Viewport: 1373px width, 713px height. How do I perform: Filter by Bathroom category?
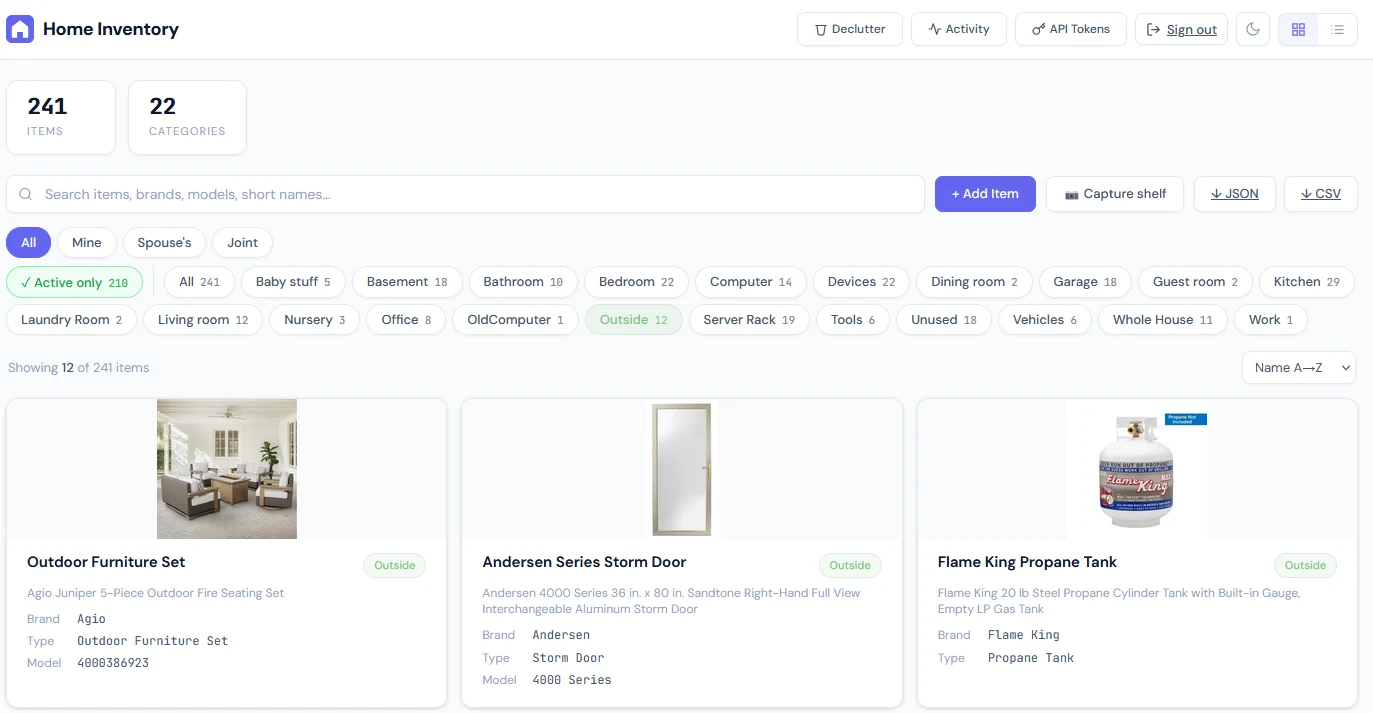(x=523, y=282)
